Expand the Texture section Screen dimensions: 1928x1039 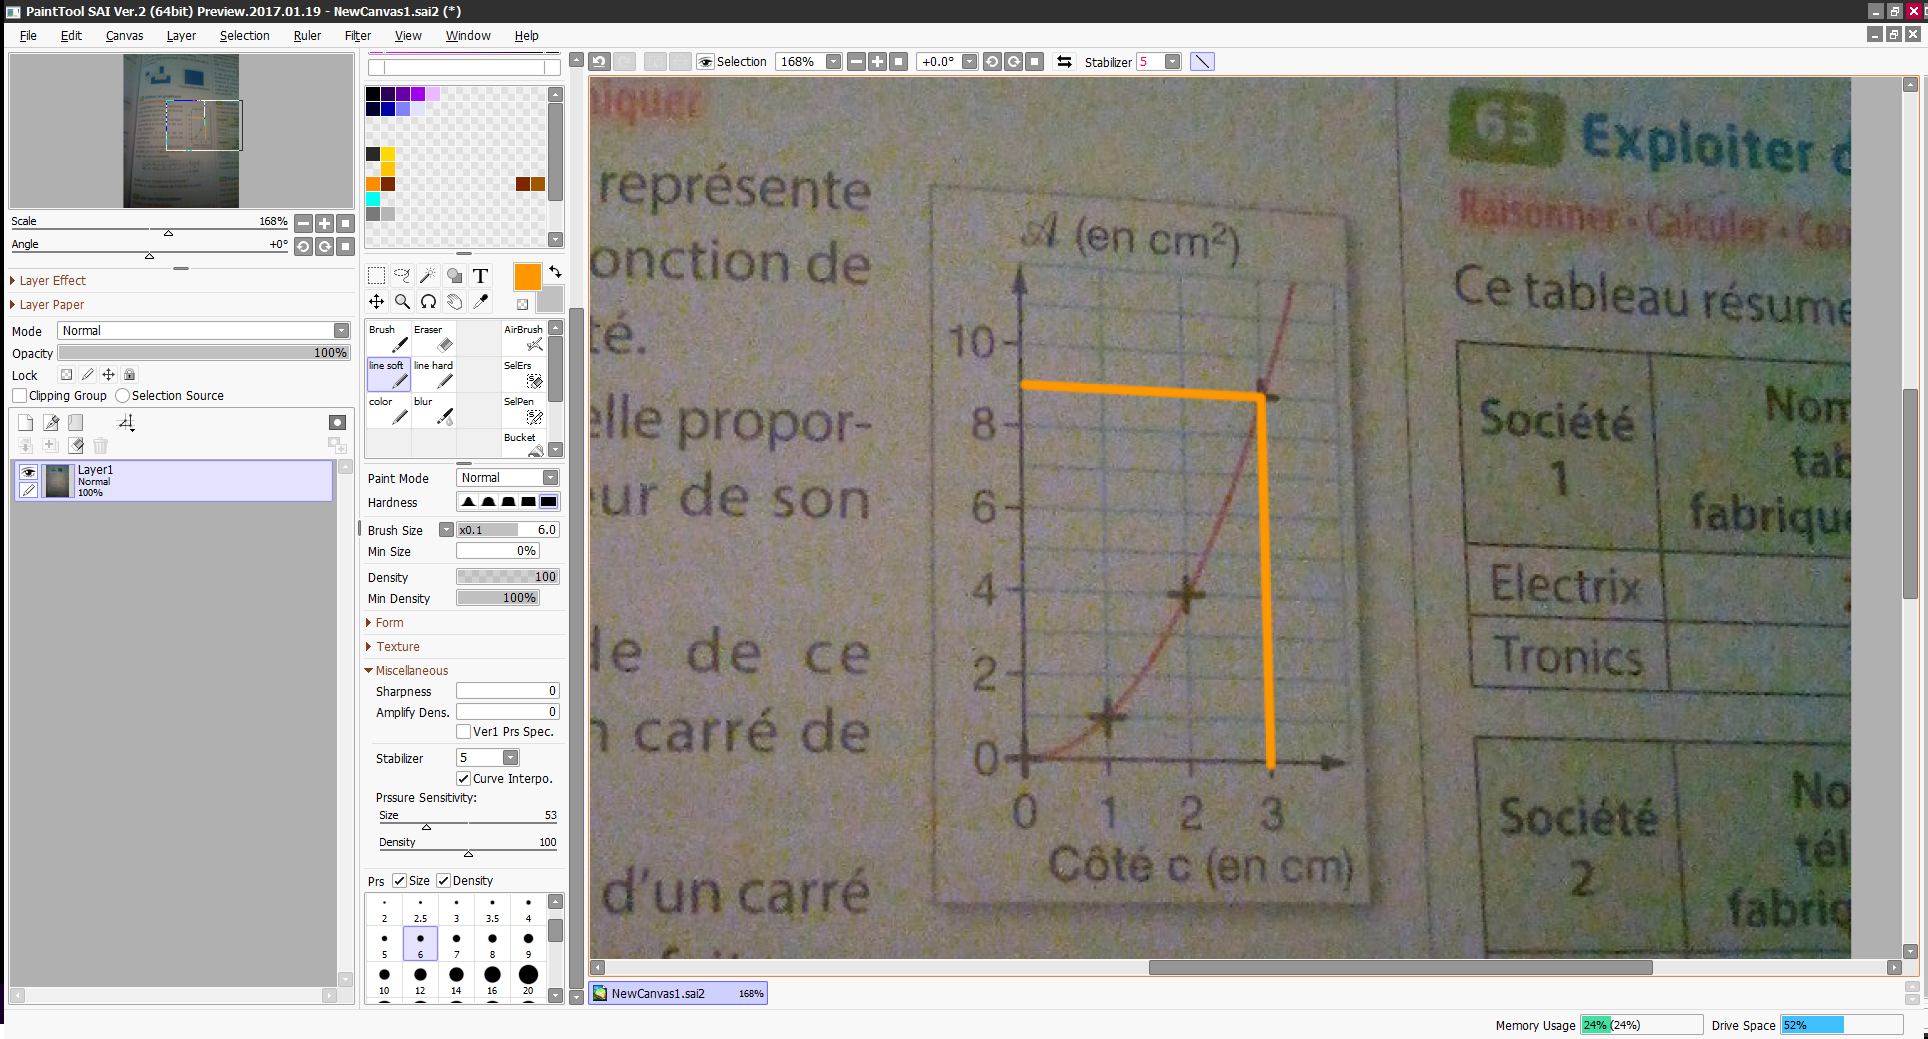[x=398, y=647]
